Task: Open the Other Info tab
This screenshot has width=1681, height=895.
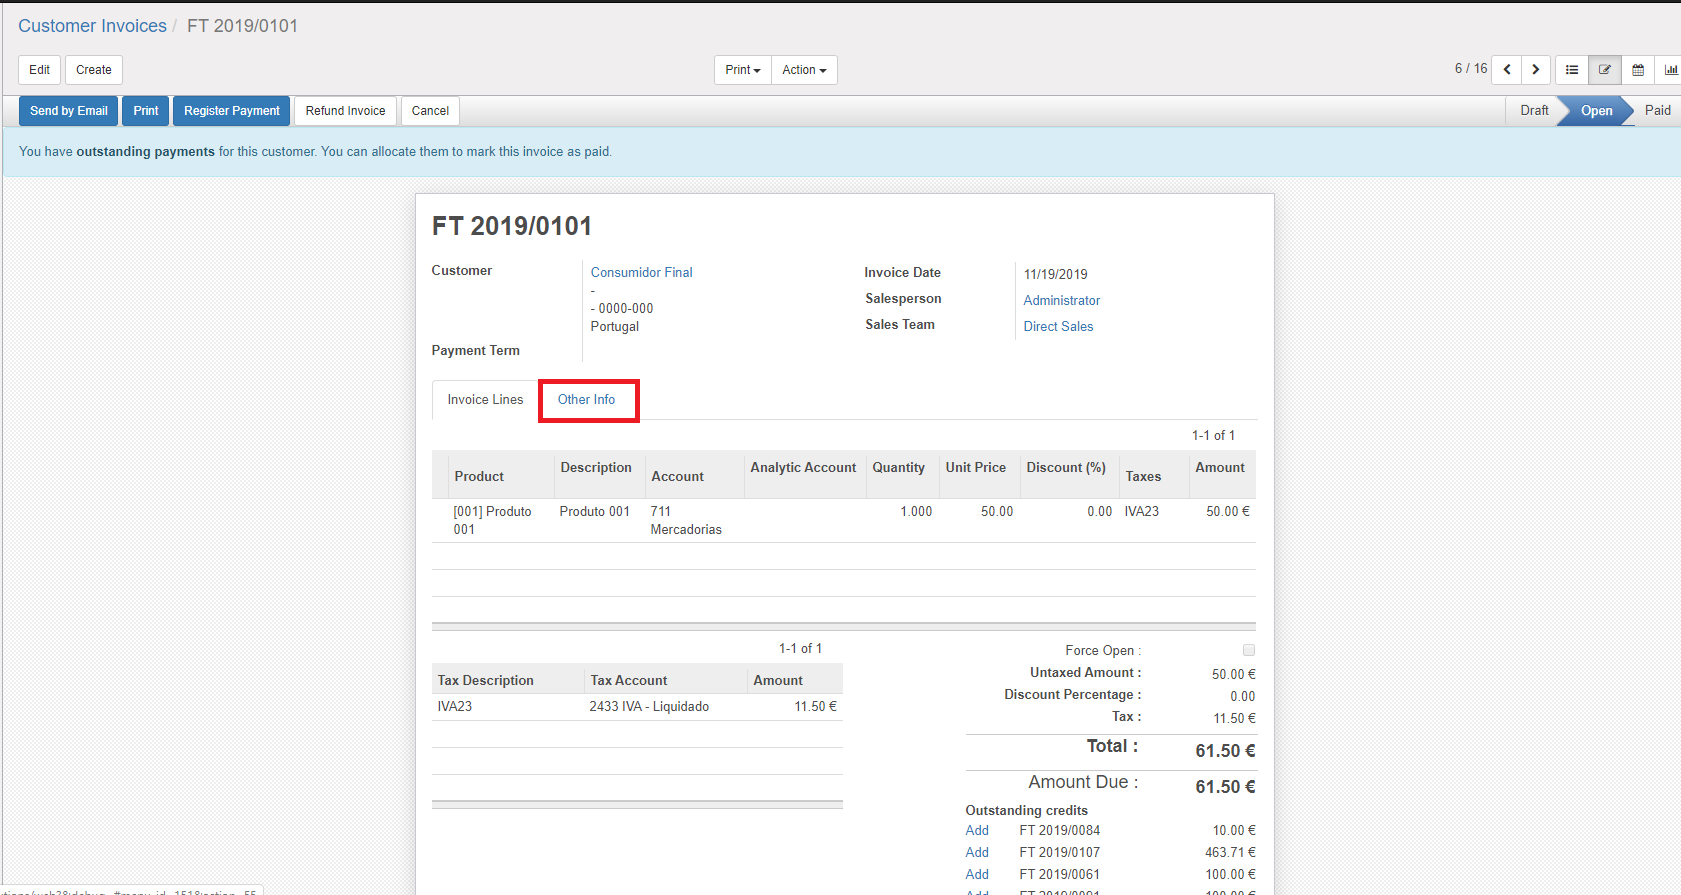Action: point(587,400)
